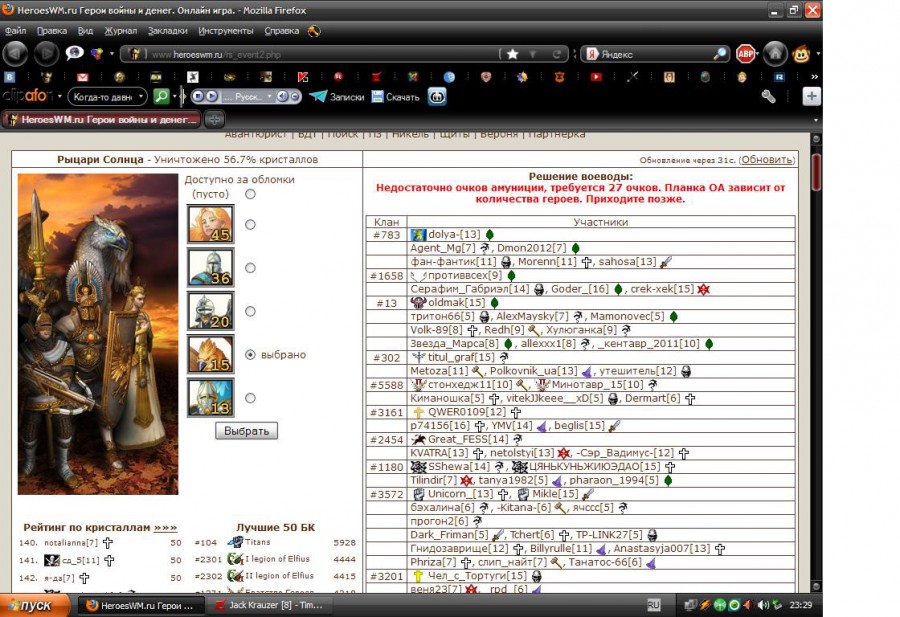Open the Инструменты menu
900x617 pixels.
(226, 31)
